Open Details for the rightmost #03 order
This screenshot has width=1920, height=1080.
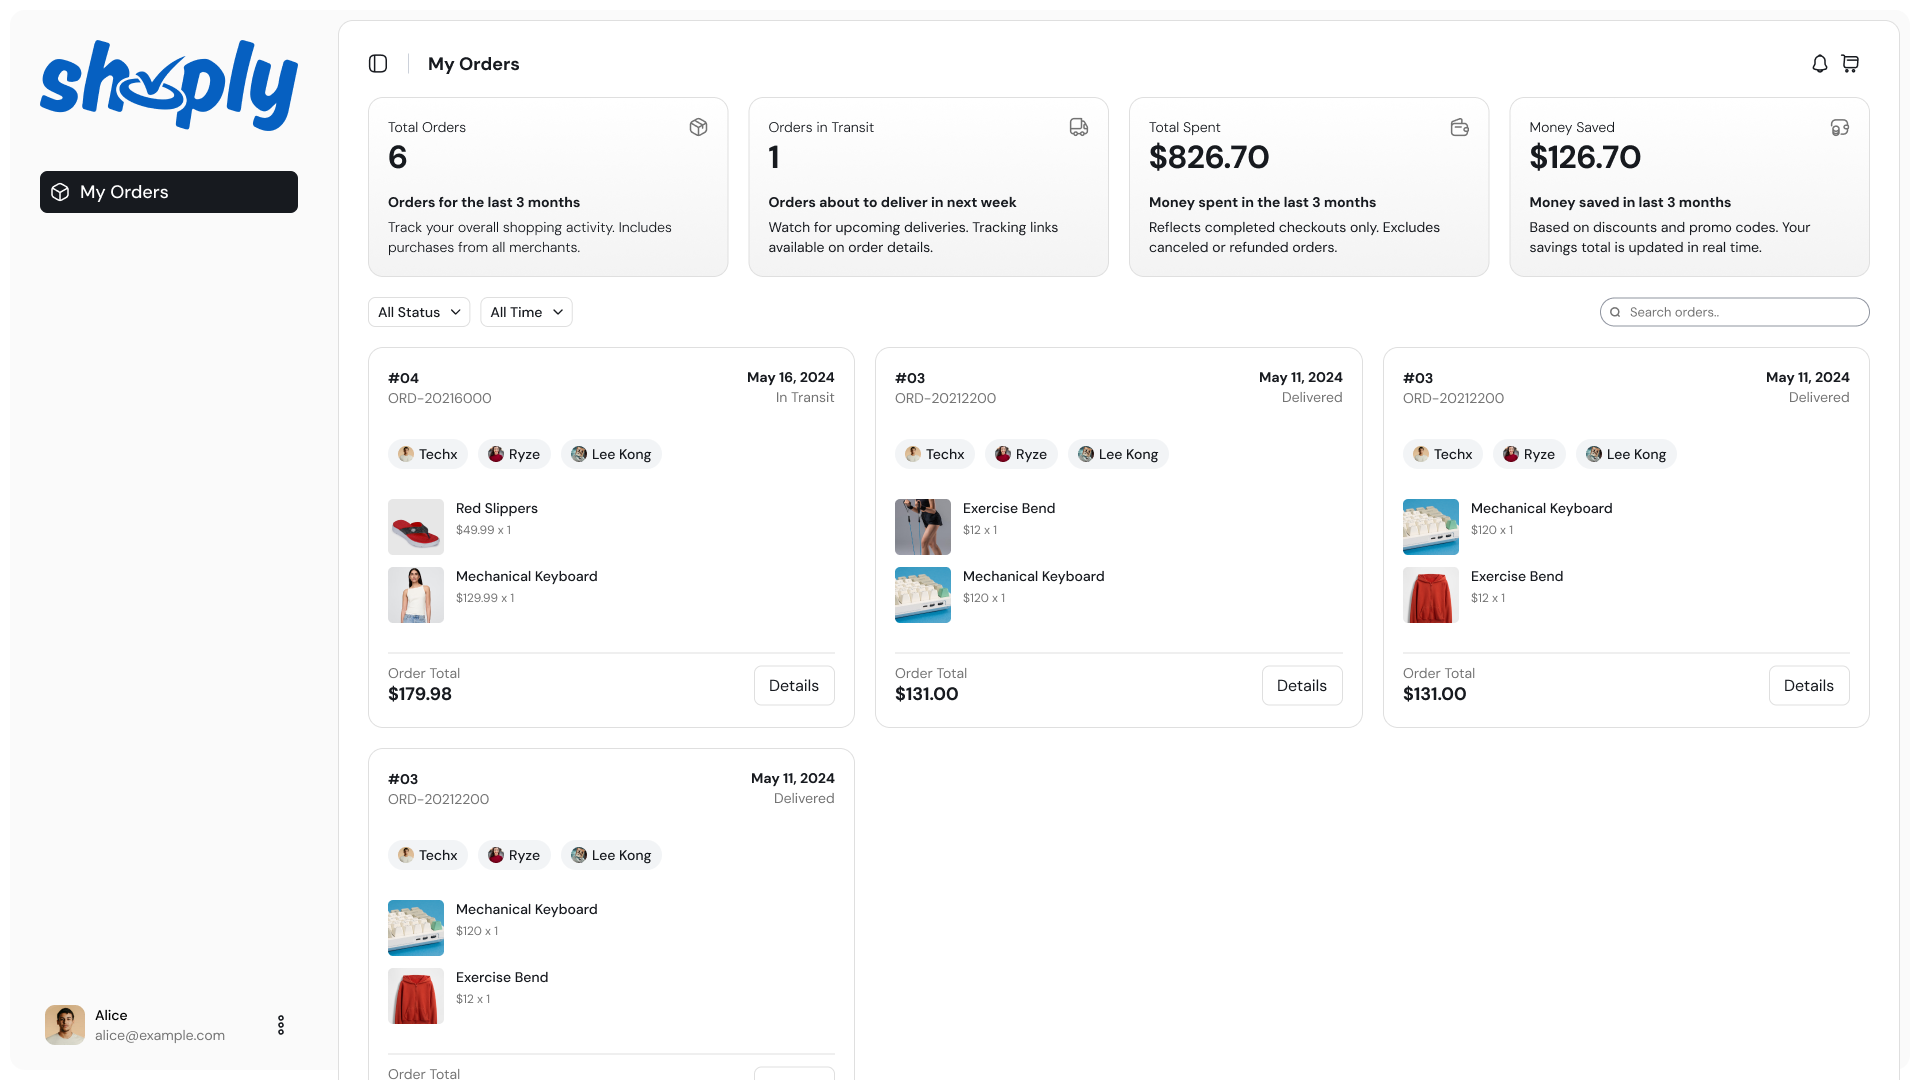[1809, 686]
